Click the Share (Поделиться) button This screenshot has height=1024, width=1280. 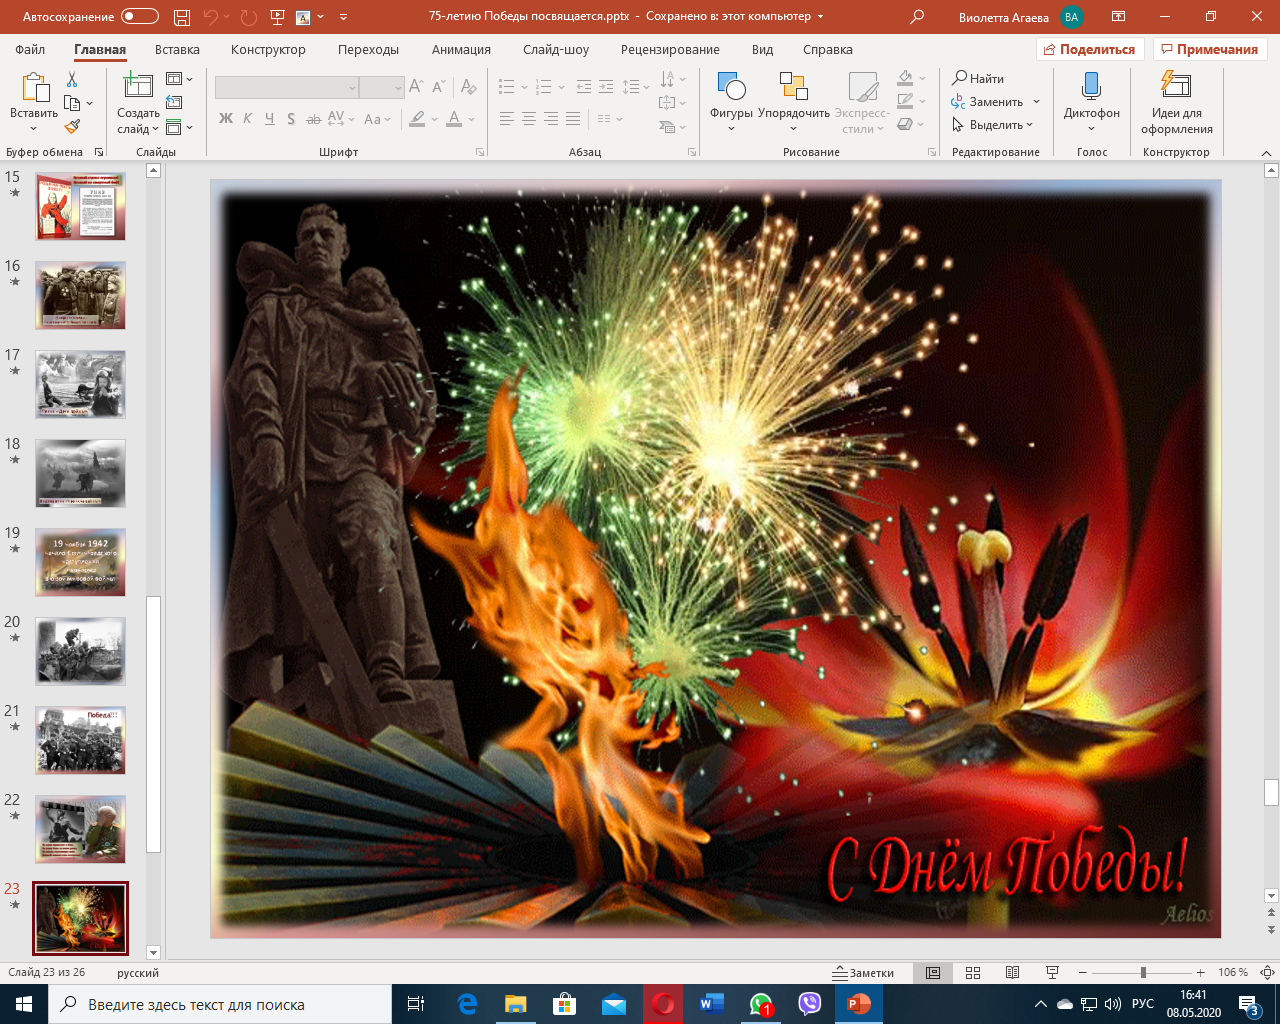click(1089, 50)
